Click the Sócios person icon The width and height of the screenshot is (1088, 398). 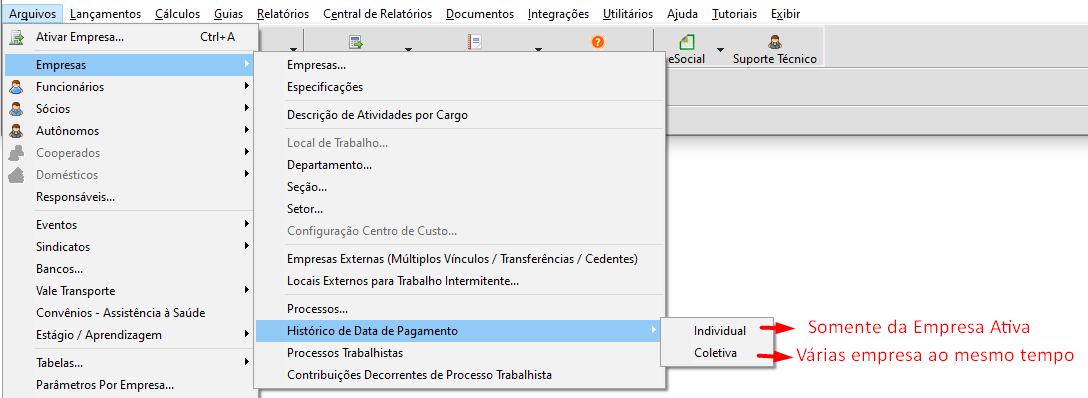[17, 109]
